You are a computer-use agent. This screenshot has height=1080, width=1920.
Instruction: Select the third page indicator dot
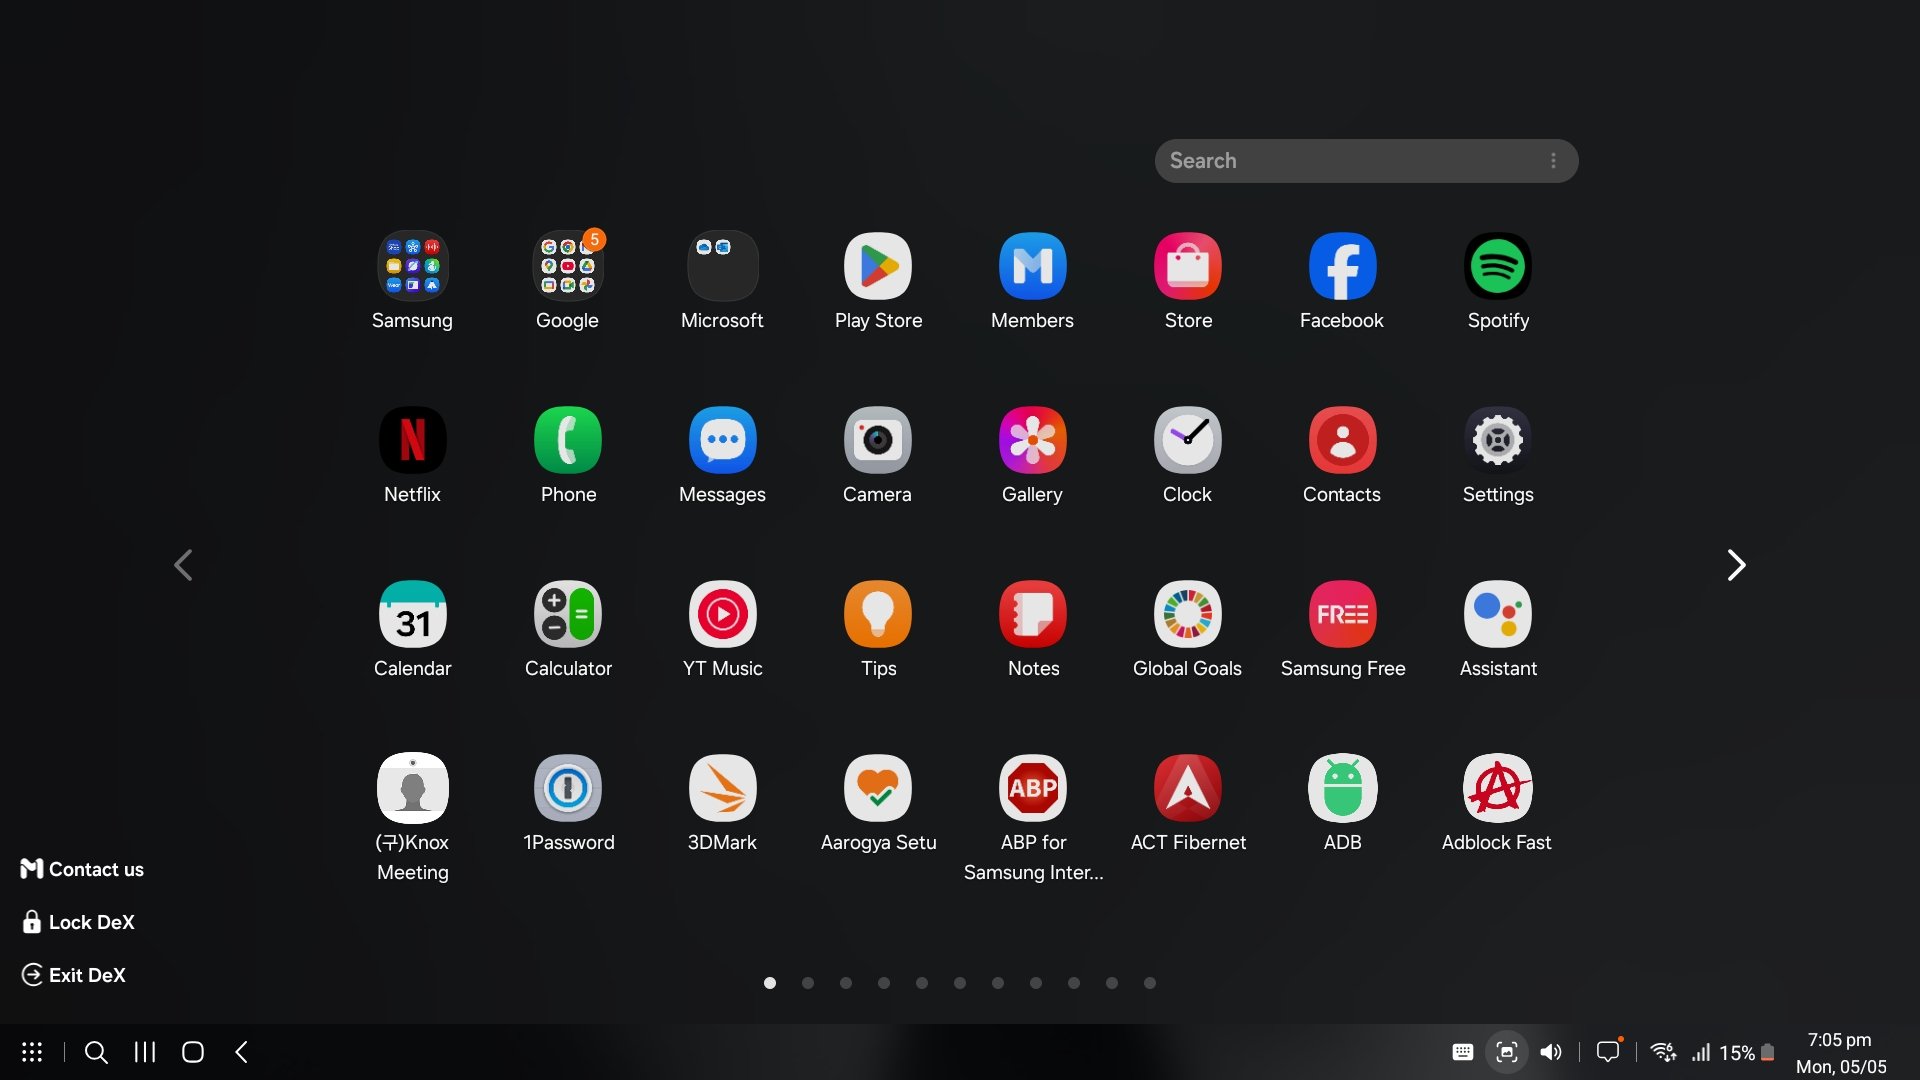[845, 983]
